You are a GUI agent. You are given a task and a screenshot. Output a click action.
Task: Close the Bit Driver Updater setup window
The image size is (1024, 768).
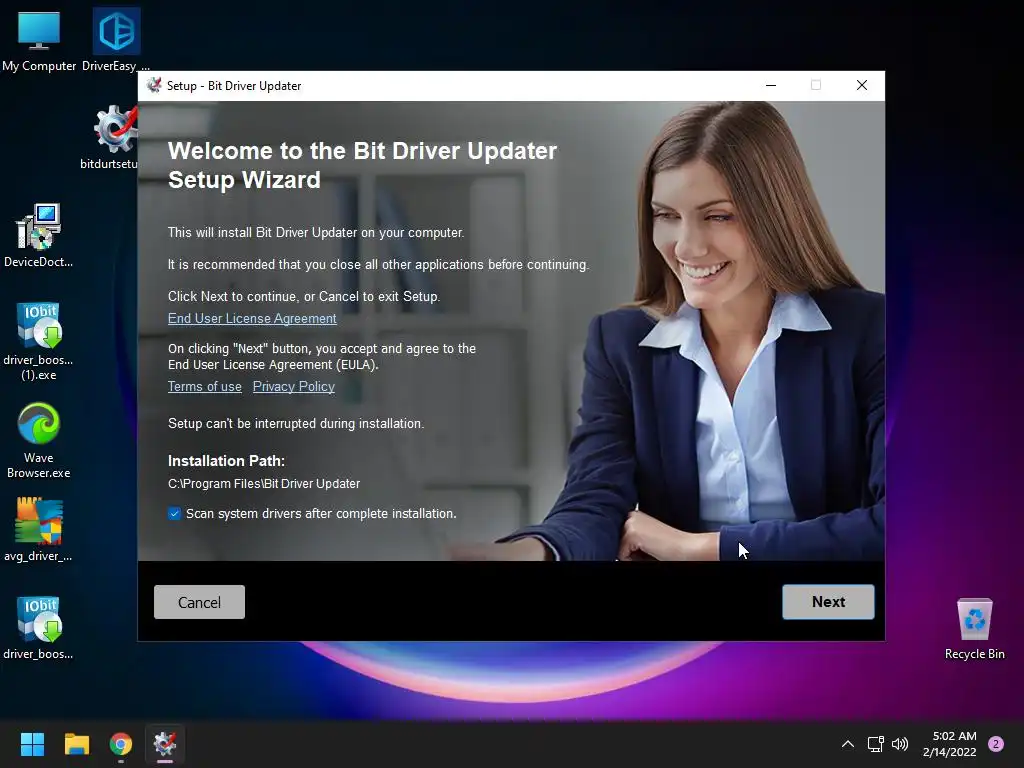(x=862, y=86)
